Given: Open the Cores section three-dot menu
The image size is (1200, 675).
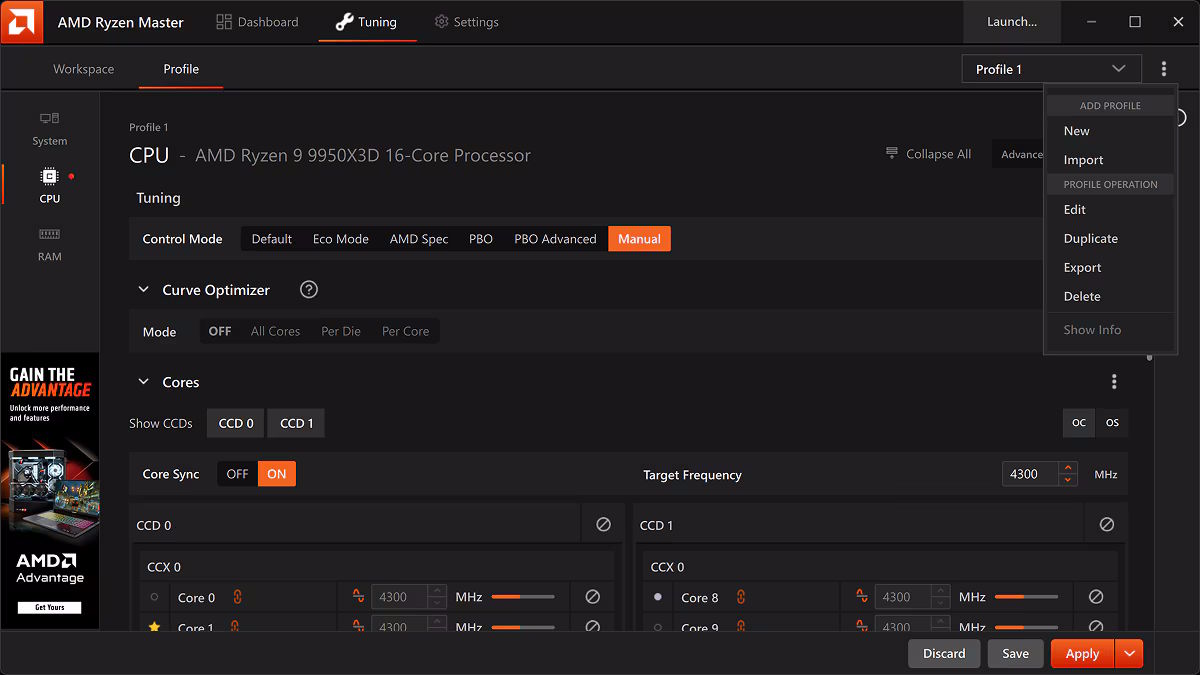Looking at the screenshot, I should (x=1114, y=382).
